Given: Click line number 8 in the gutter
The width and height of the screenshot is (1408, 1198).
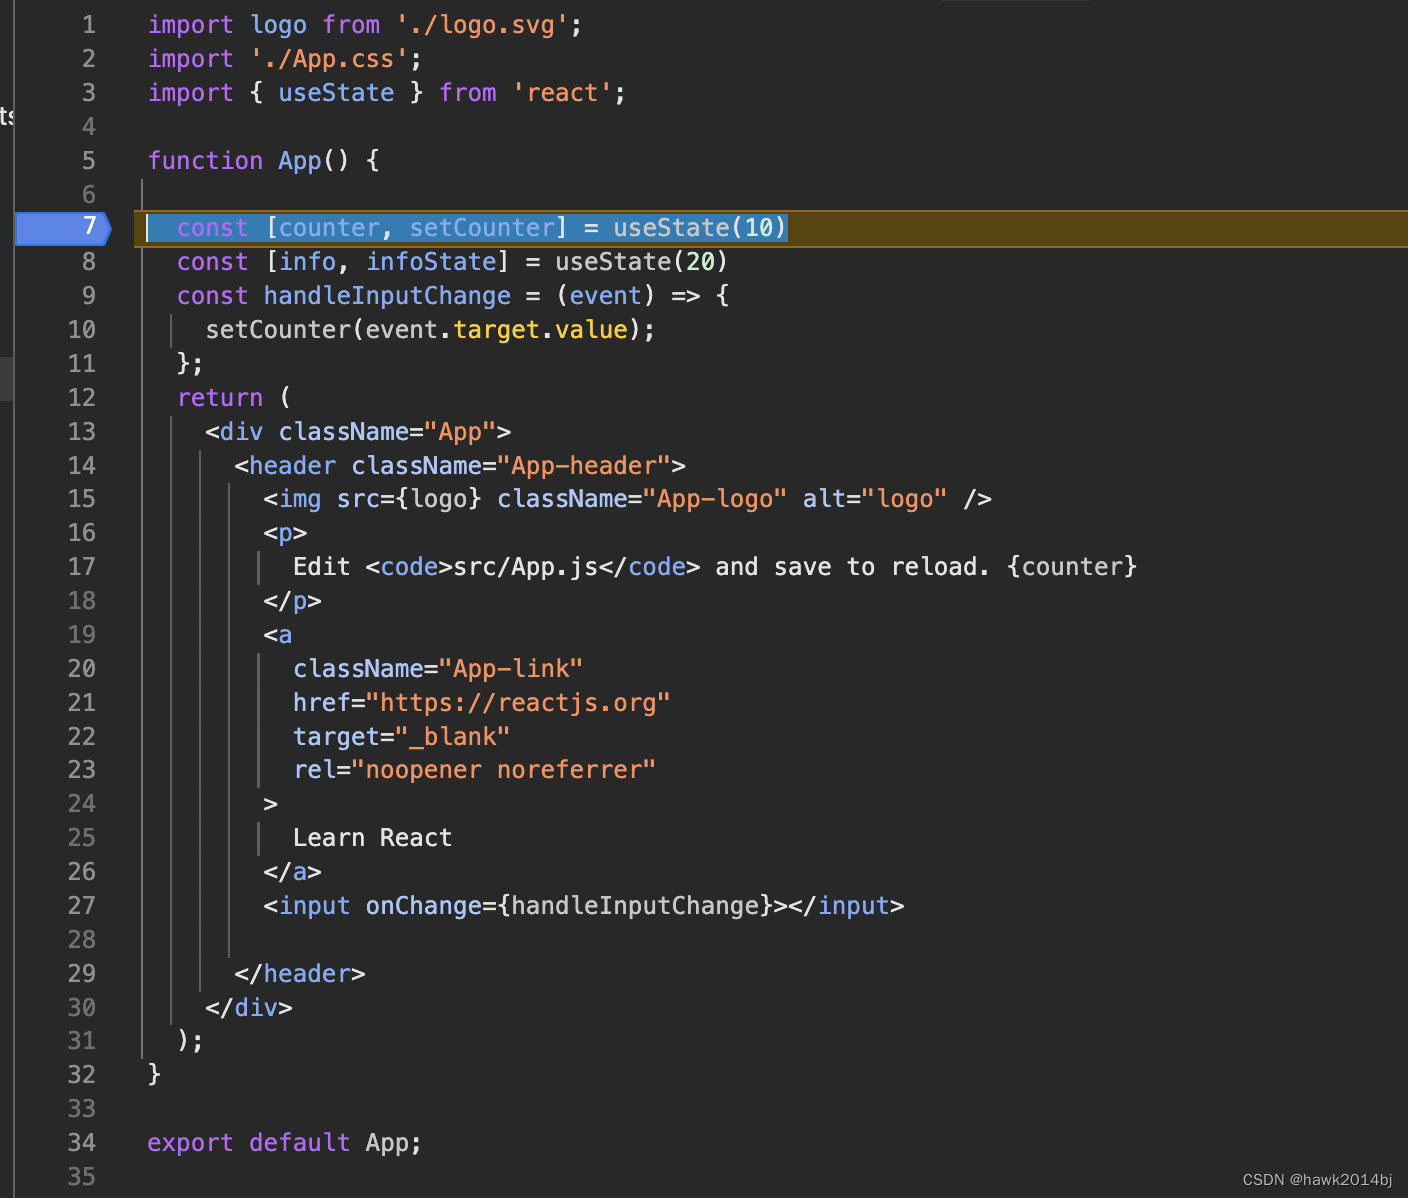Looking at the screenshot, I should 89,262.
